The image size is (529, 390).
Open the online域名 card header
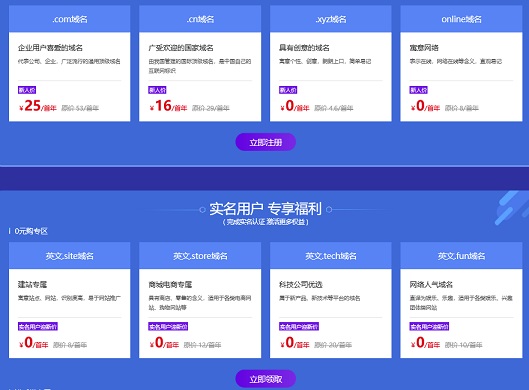461,19
